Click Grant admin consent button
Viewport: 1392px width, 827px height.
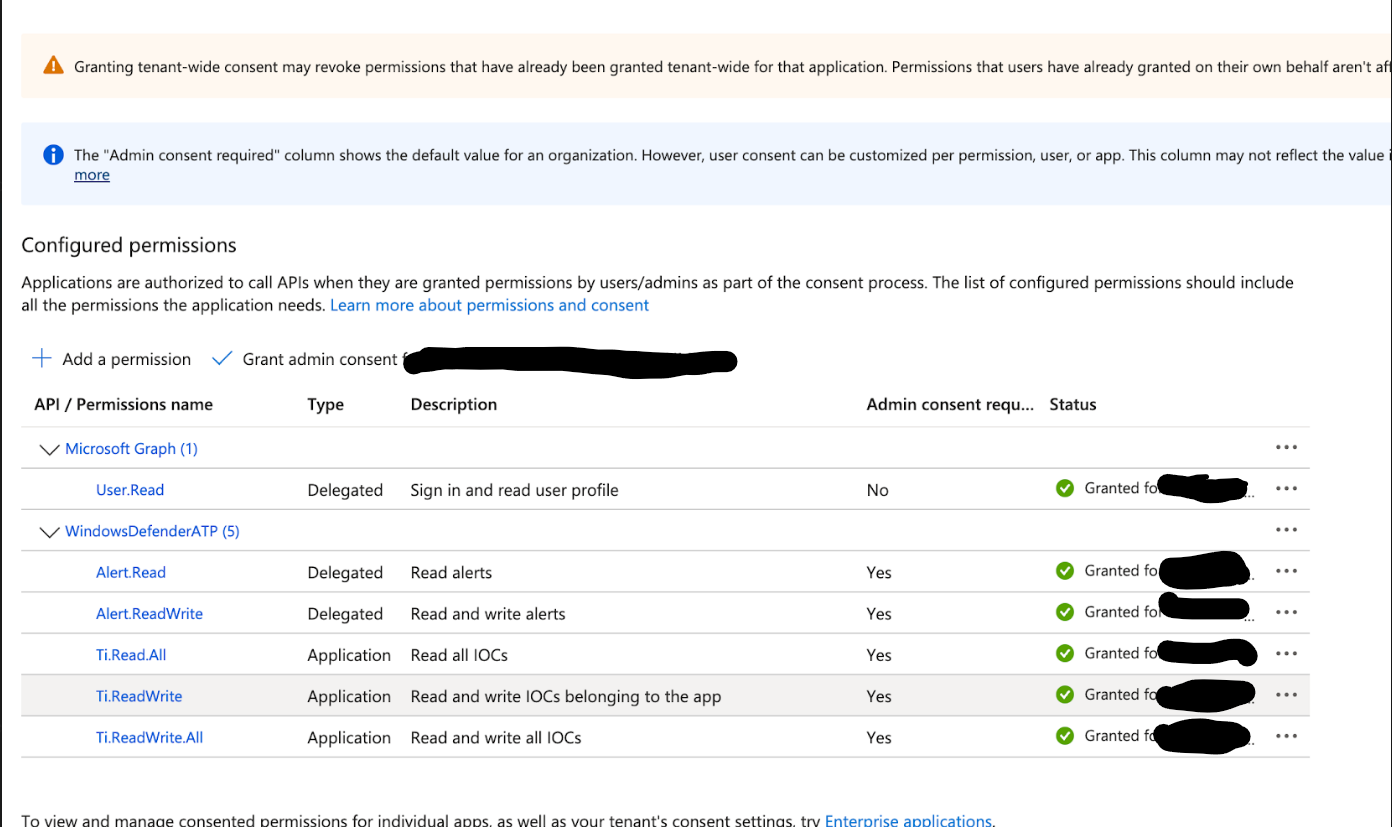click(305, 359)
